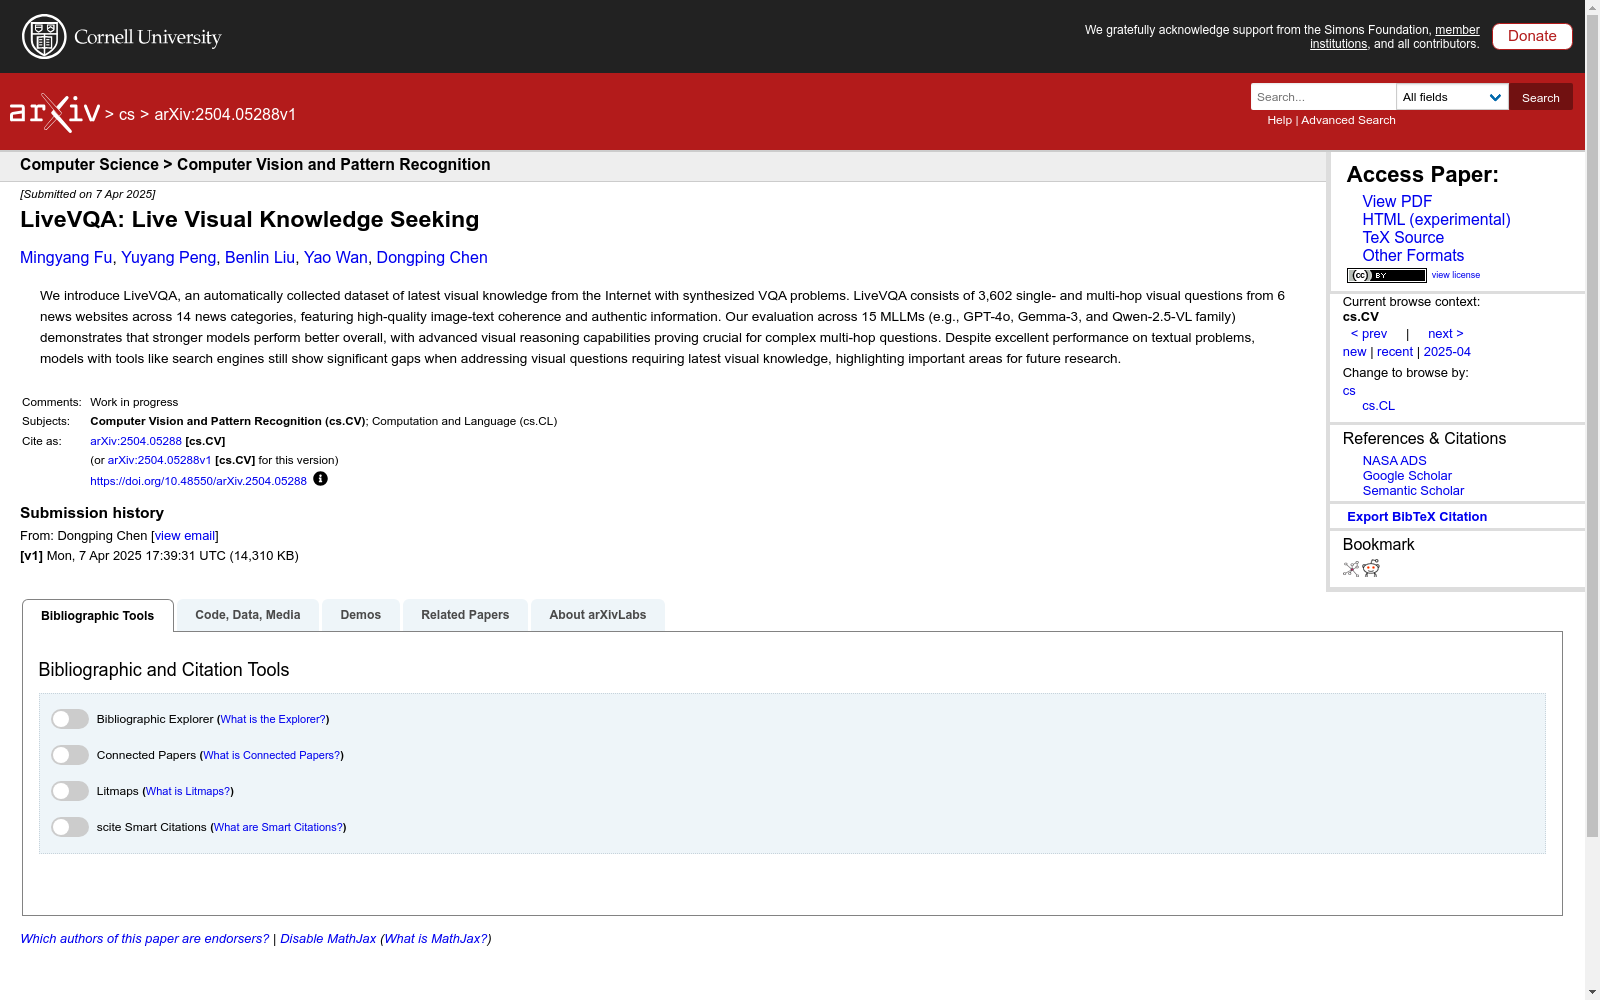Open the Demos tab

[361, 615]
